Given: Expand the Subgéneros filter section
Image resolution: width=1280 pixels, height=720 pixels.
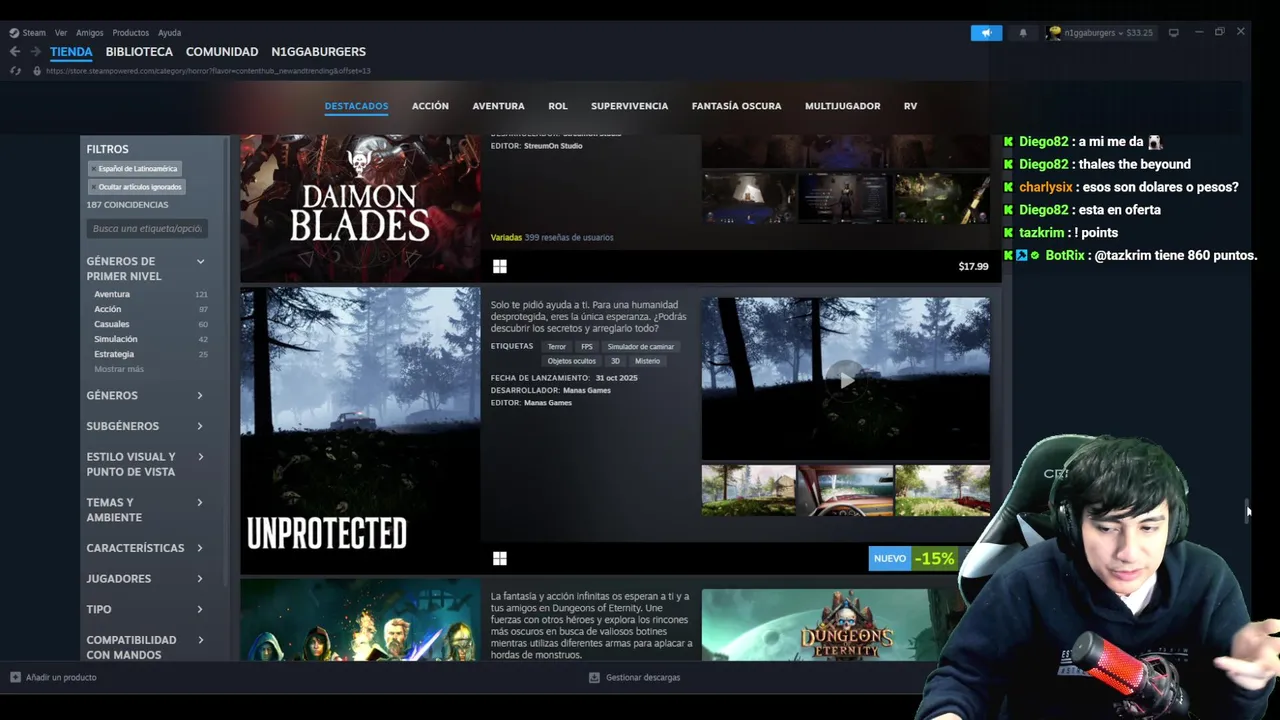Looking at the screenshot, I should [200, 426].
